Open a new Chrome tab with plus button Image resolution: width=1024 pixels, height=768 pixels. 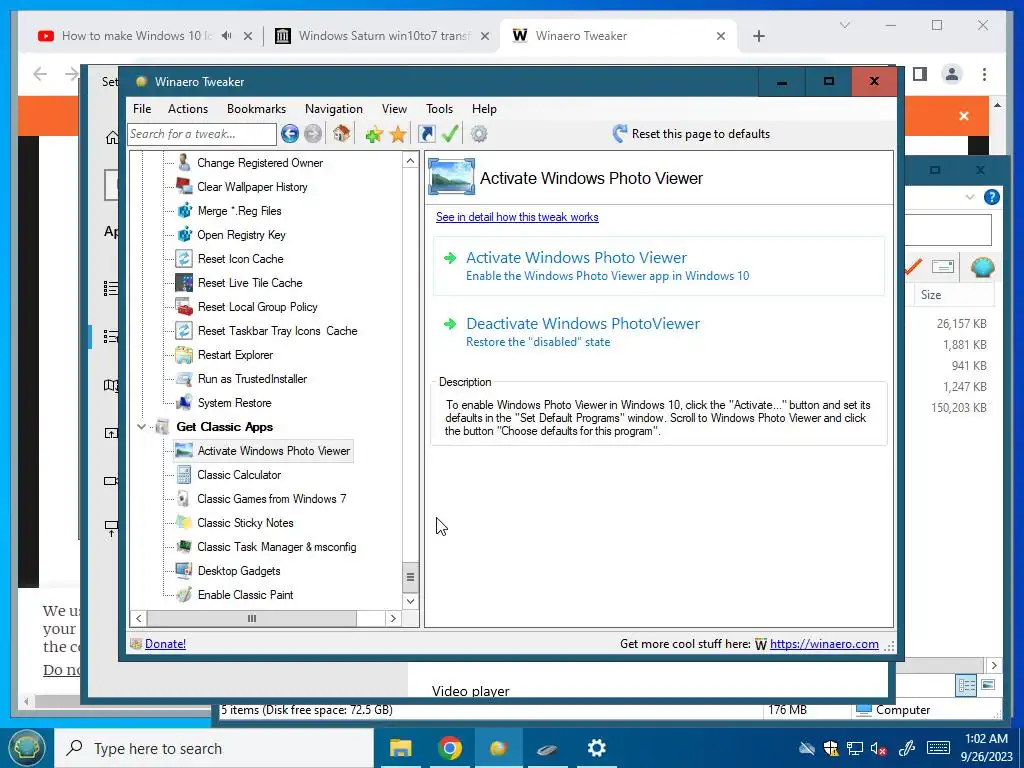tap(758, 36)
